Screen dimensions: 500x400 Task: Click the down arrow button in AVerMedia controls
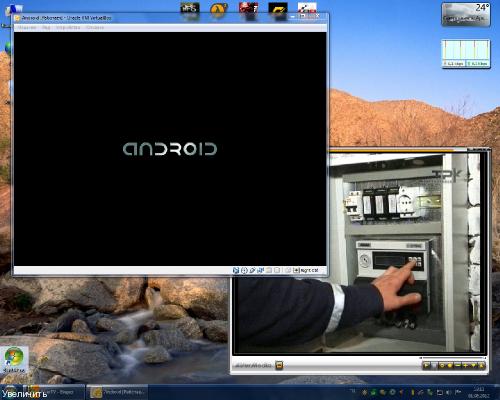click(x=474, y=365)
